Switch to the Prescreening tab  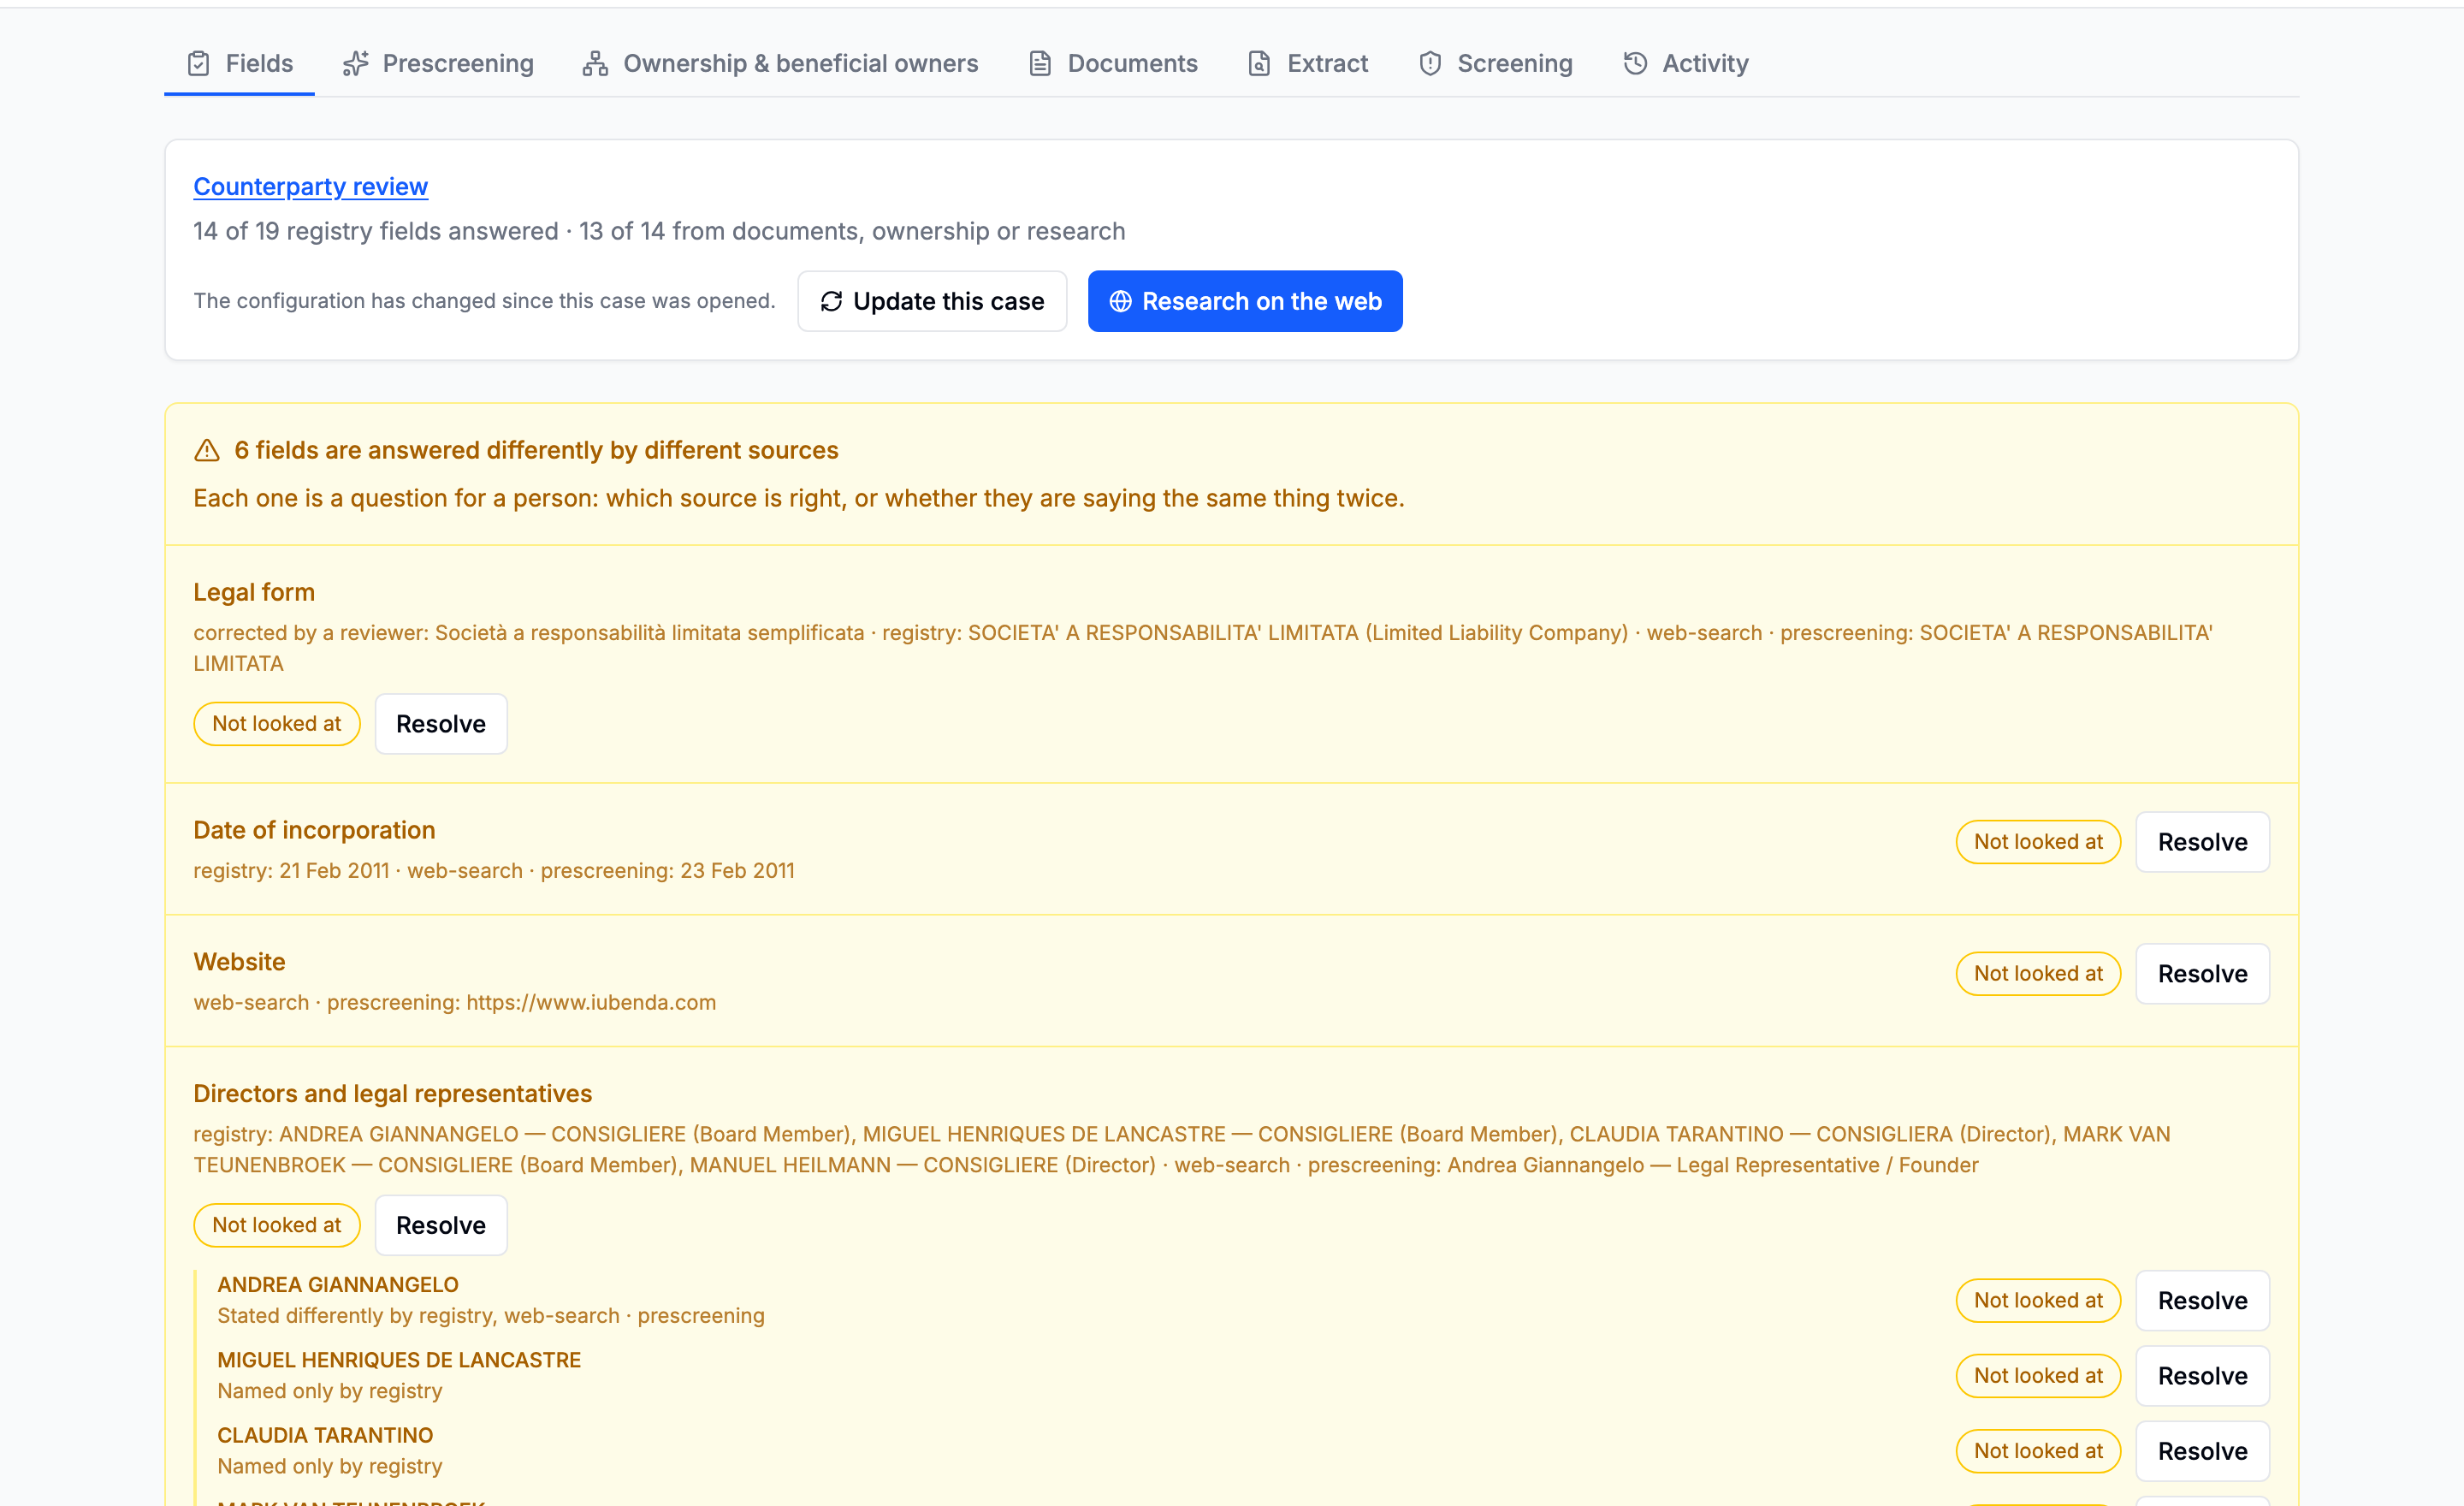point(438,63)
